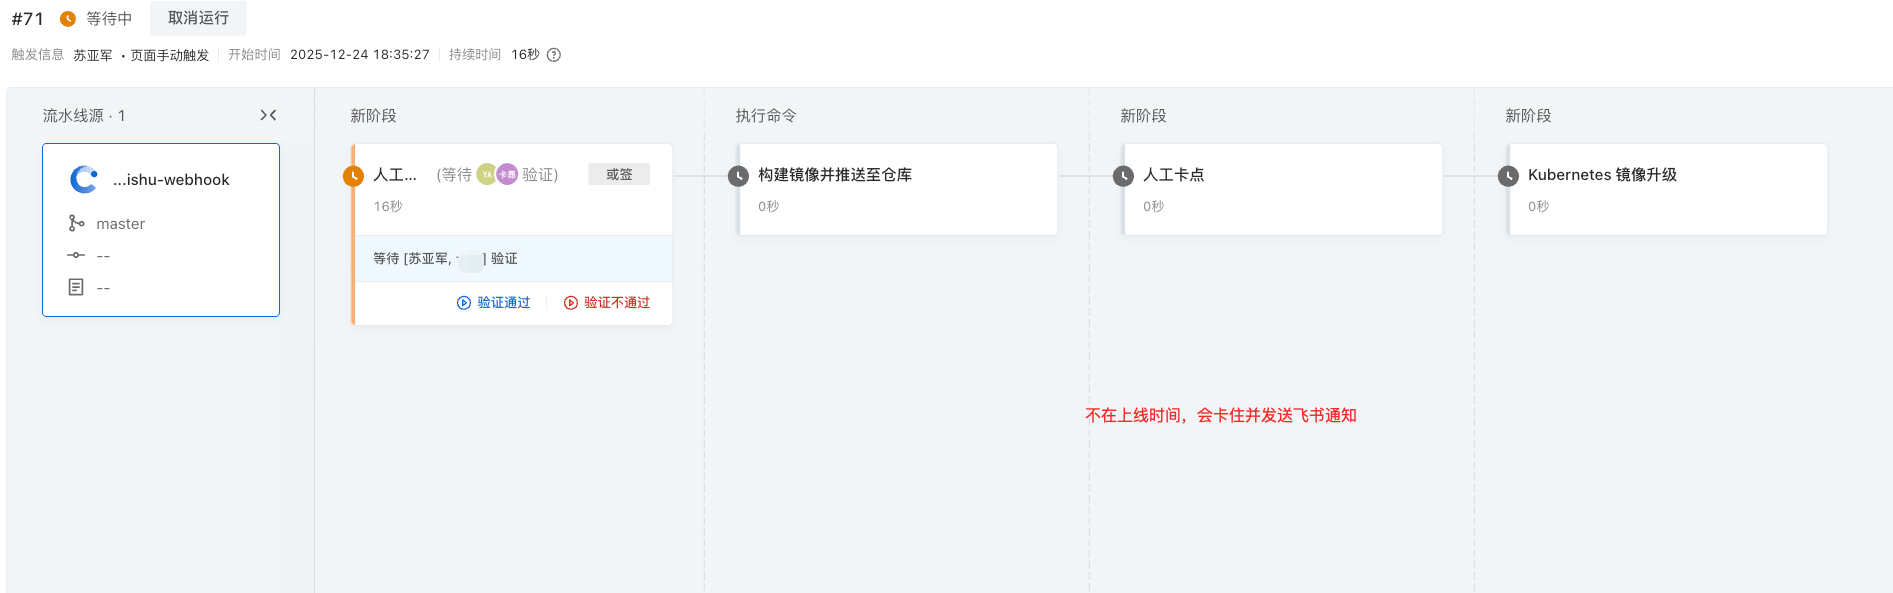Reject with 验证不通过
1893x593 pixels.
point(607,303)
